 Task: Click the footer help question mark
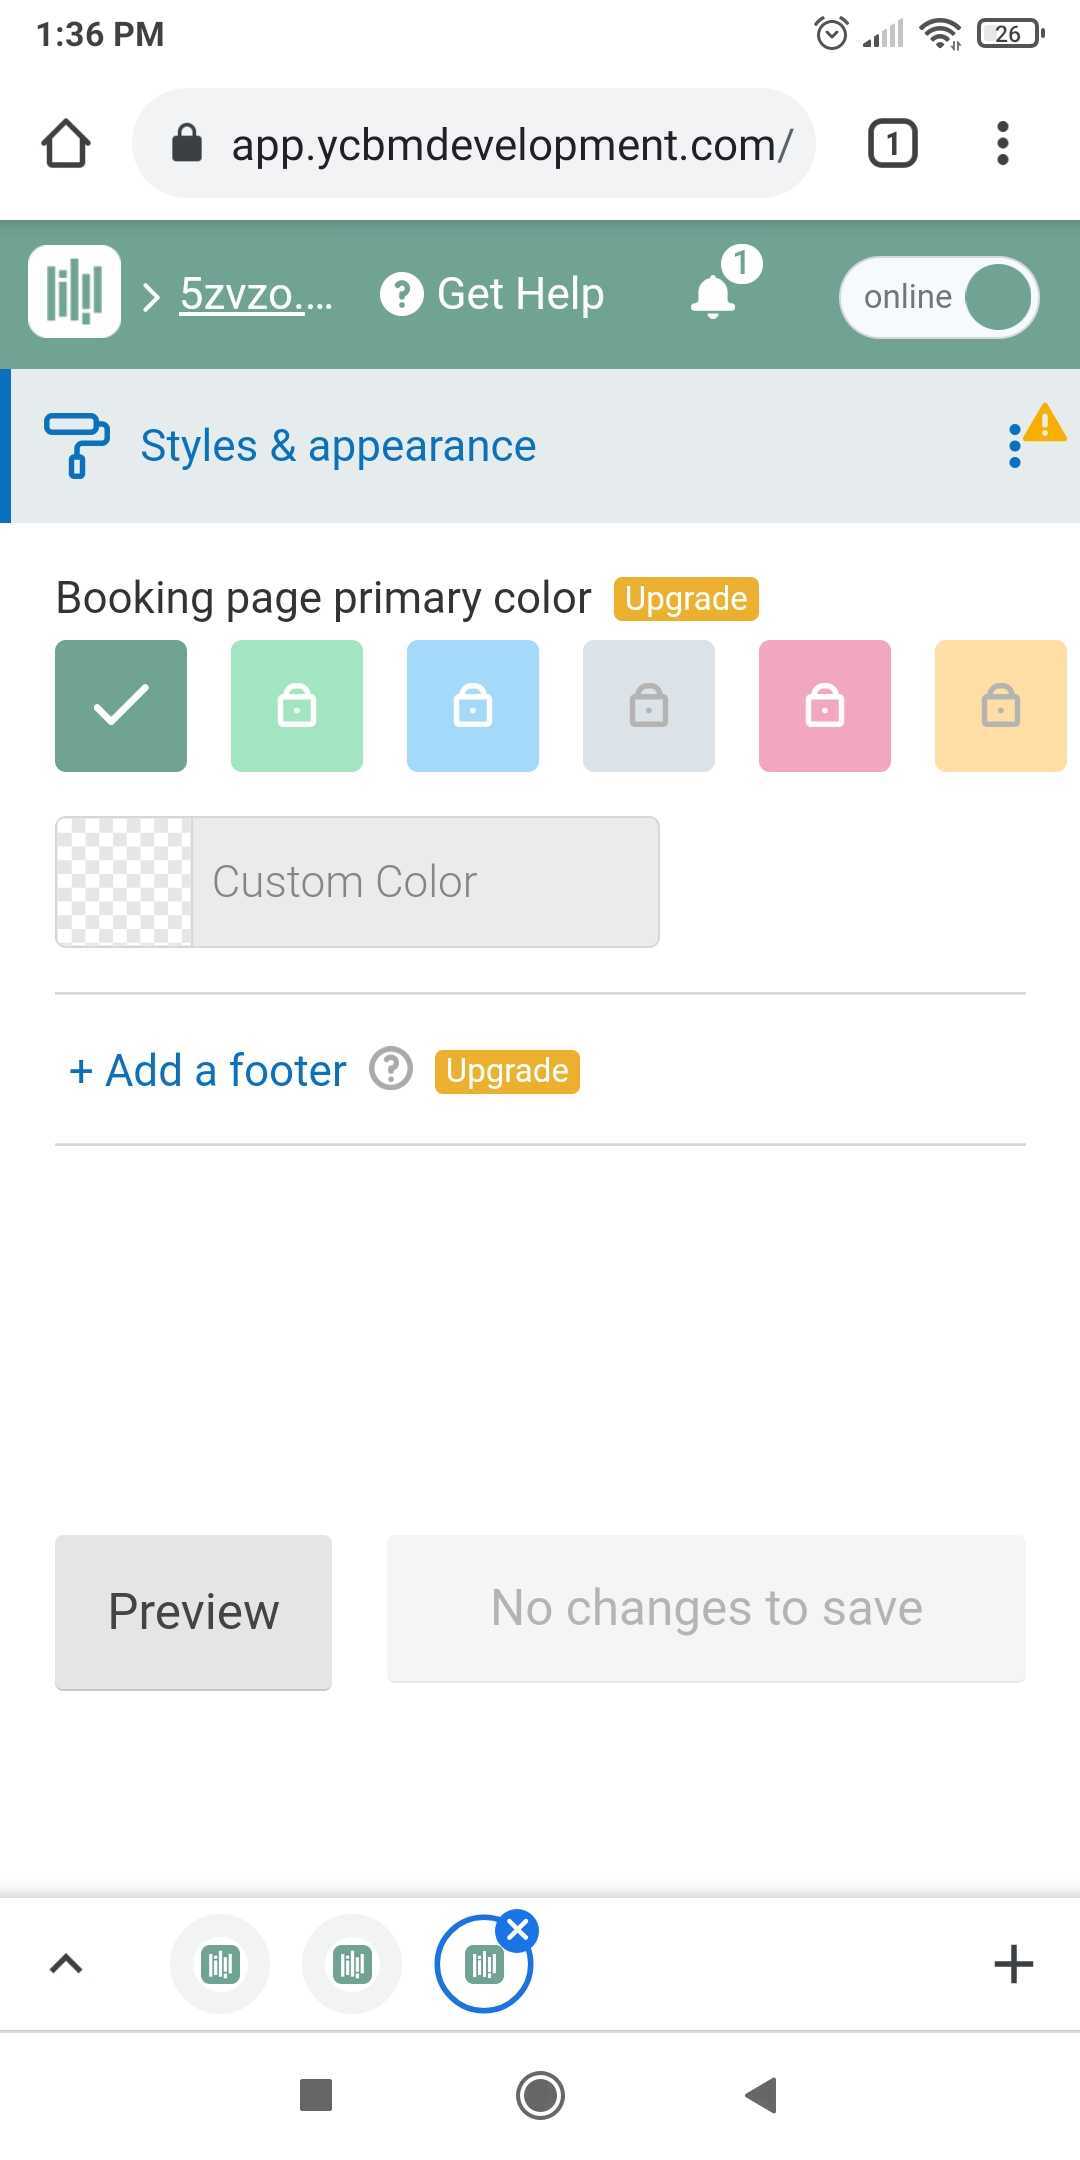(391, 1069)
